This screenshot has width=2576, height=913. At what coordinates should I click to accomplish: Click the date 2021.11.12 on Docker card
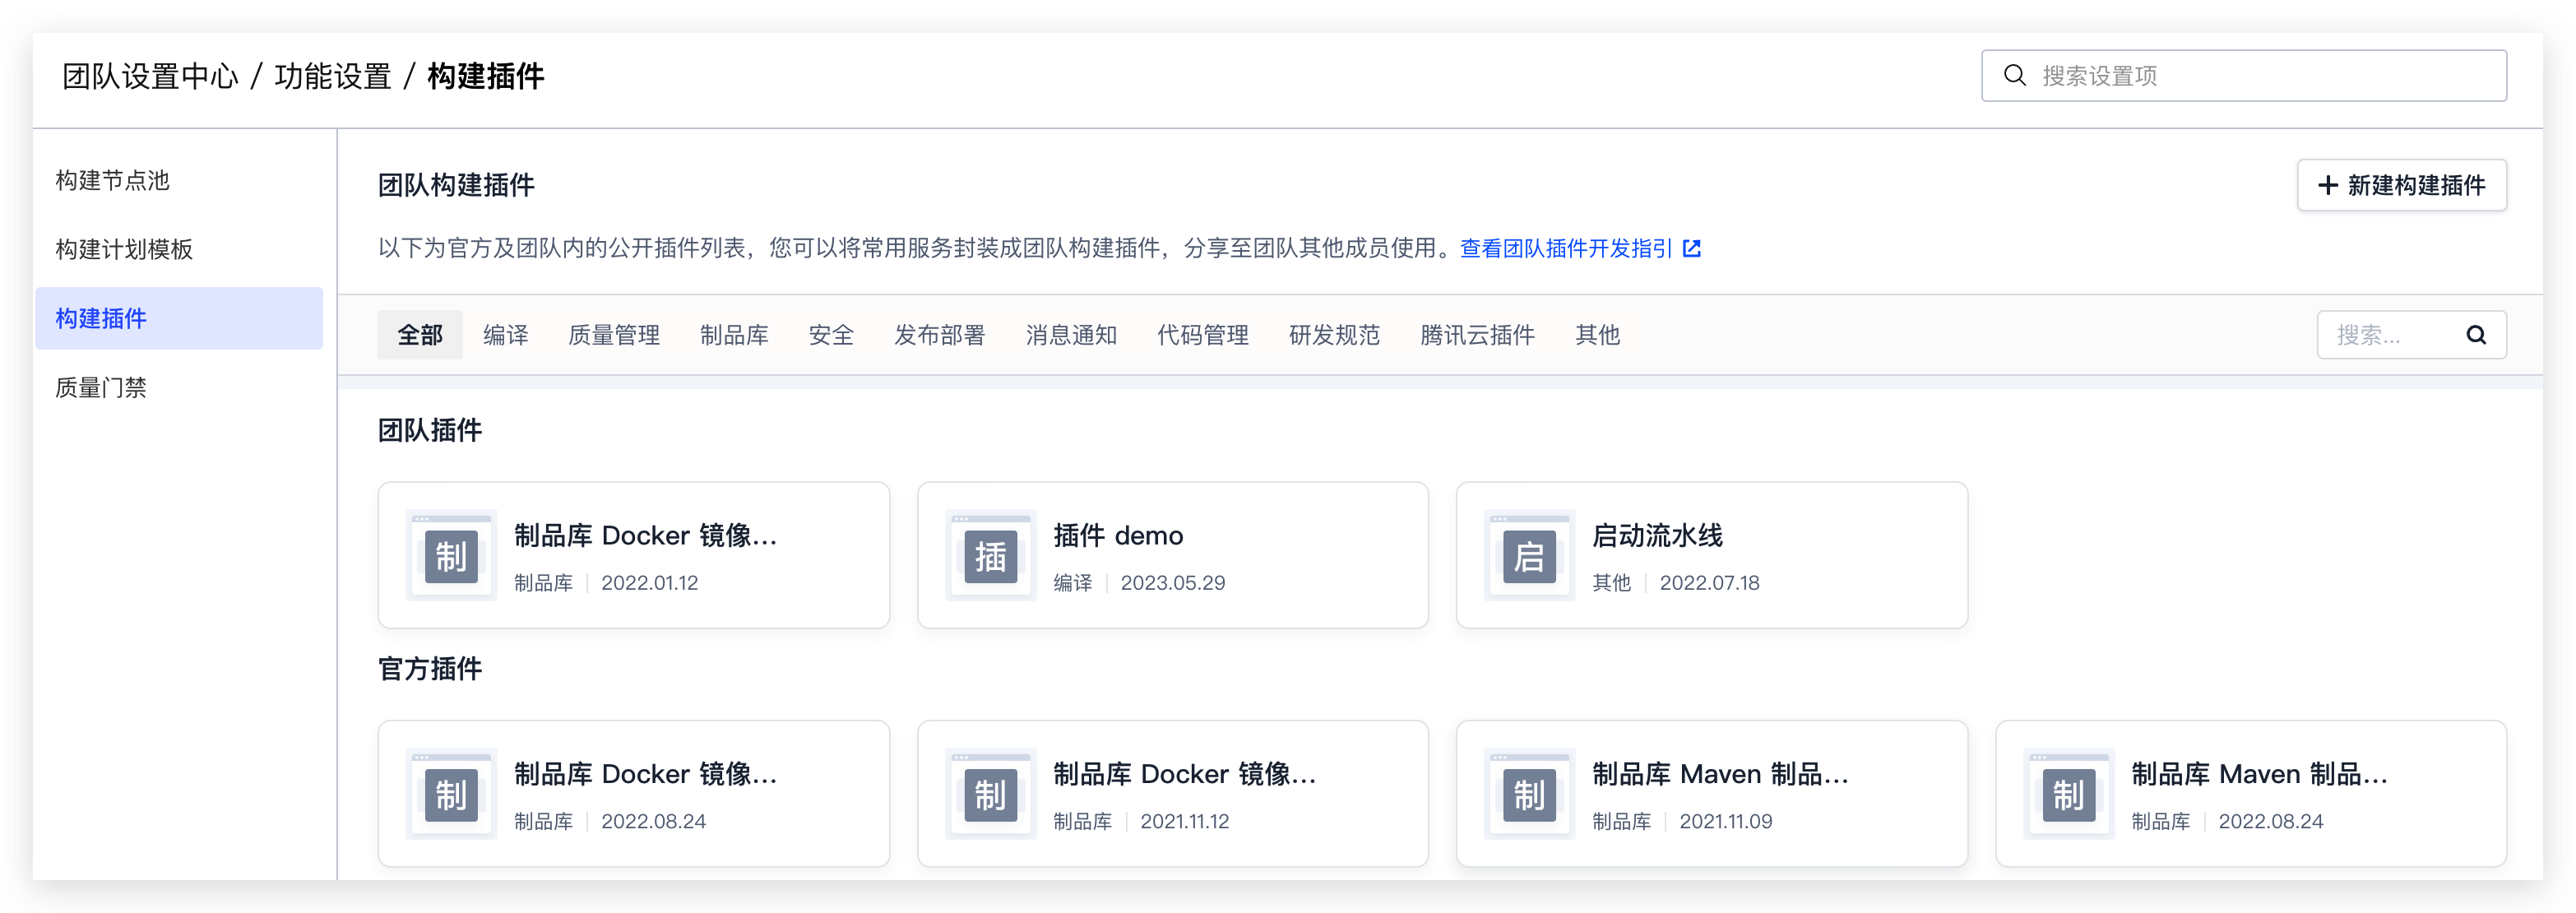pyautogui.click(x=1184, y=822)
